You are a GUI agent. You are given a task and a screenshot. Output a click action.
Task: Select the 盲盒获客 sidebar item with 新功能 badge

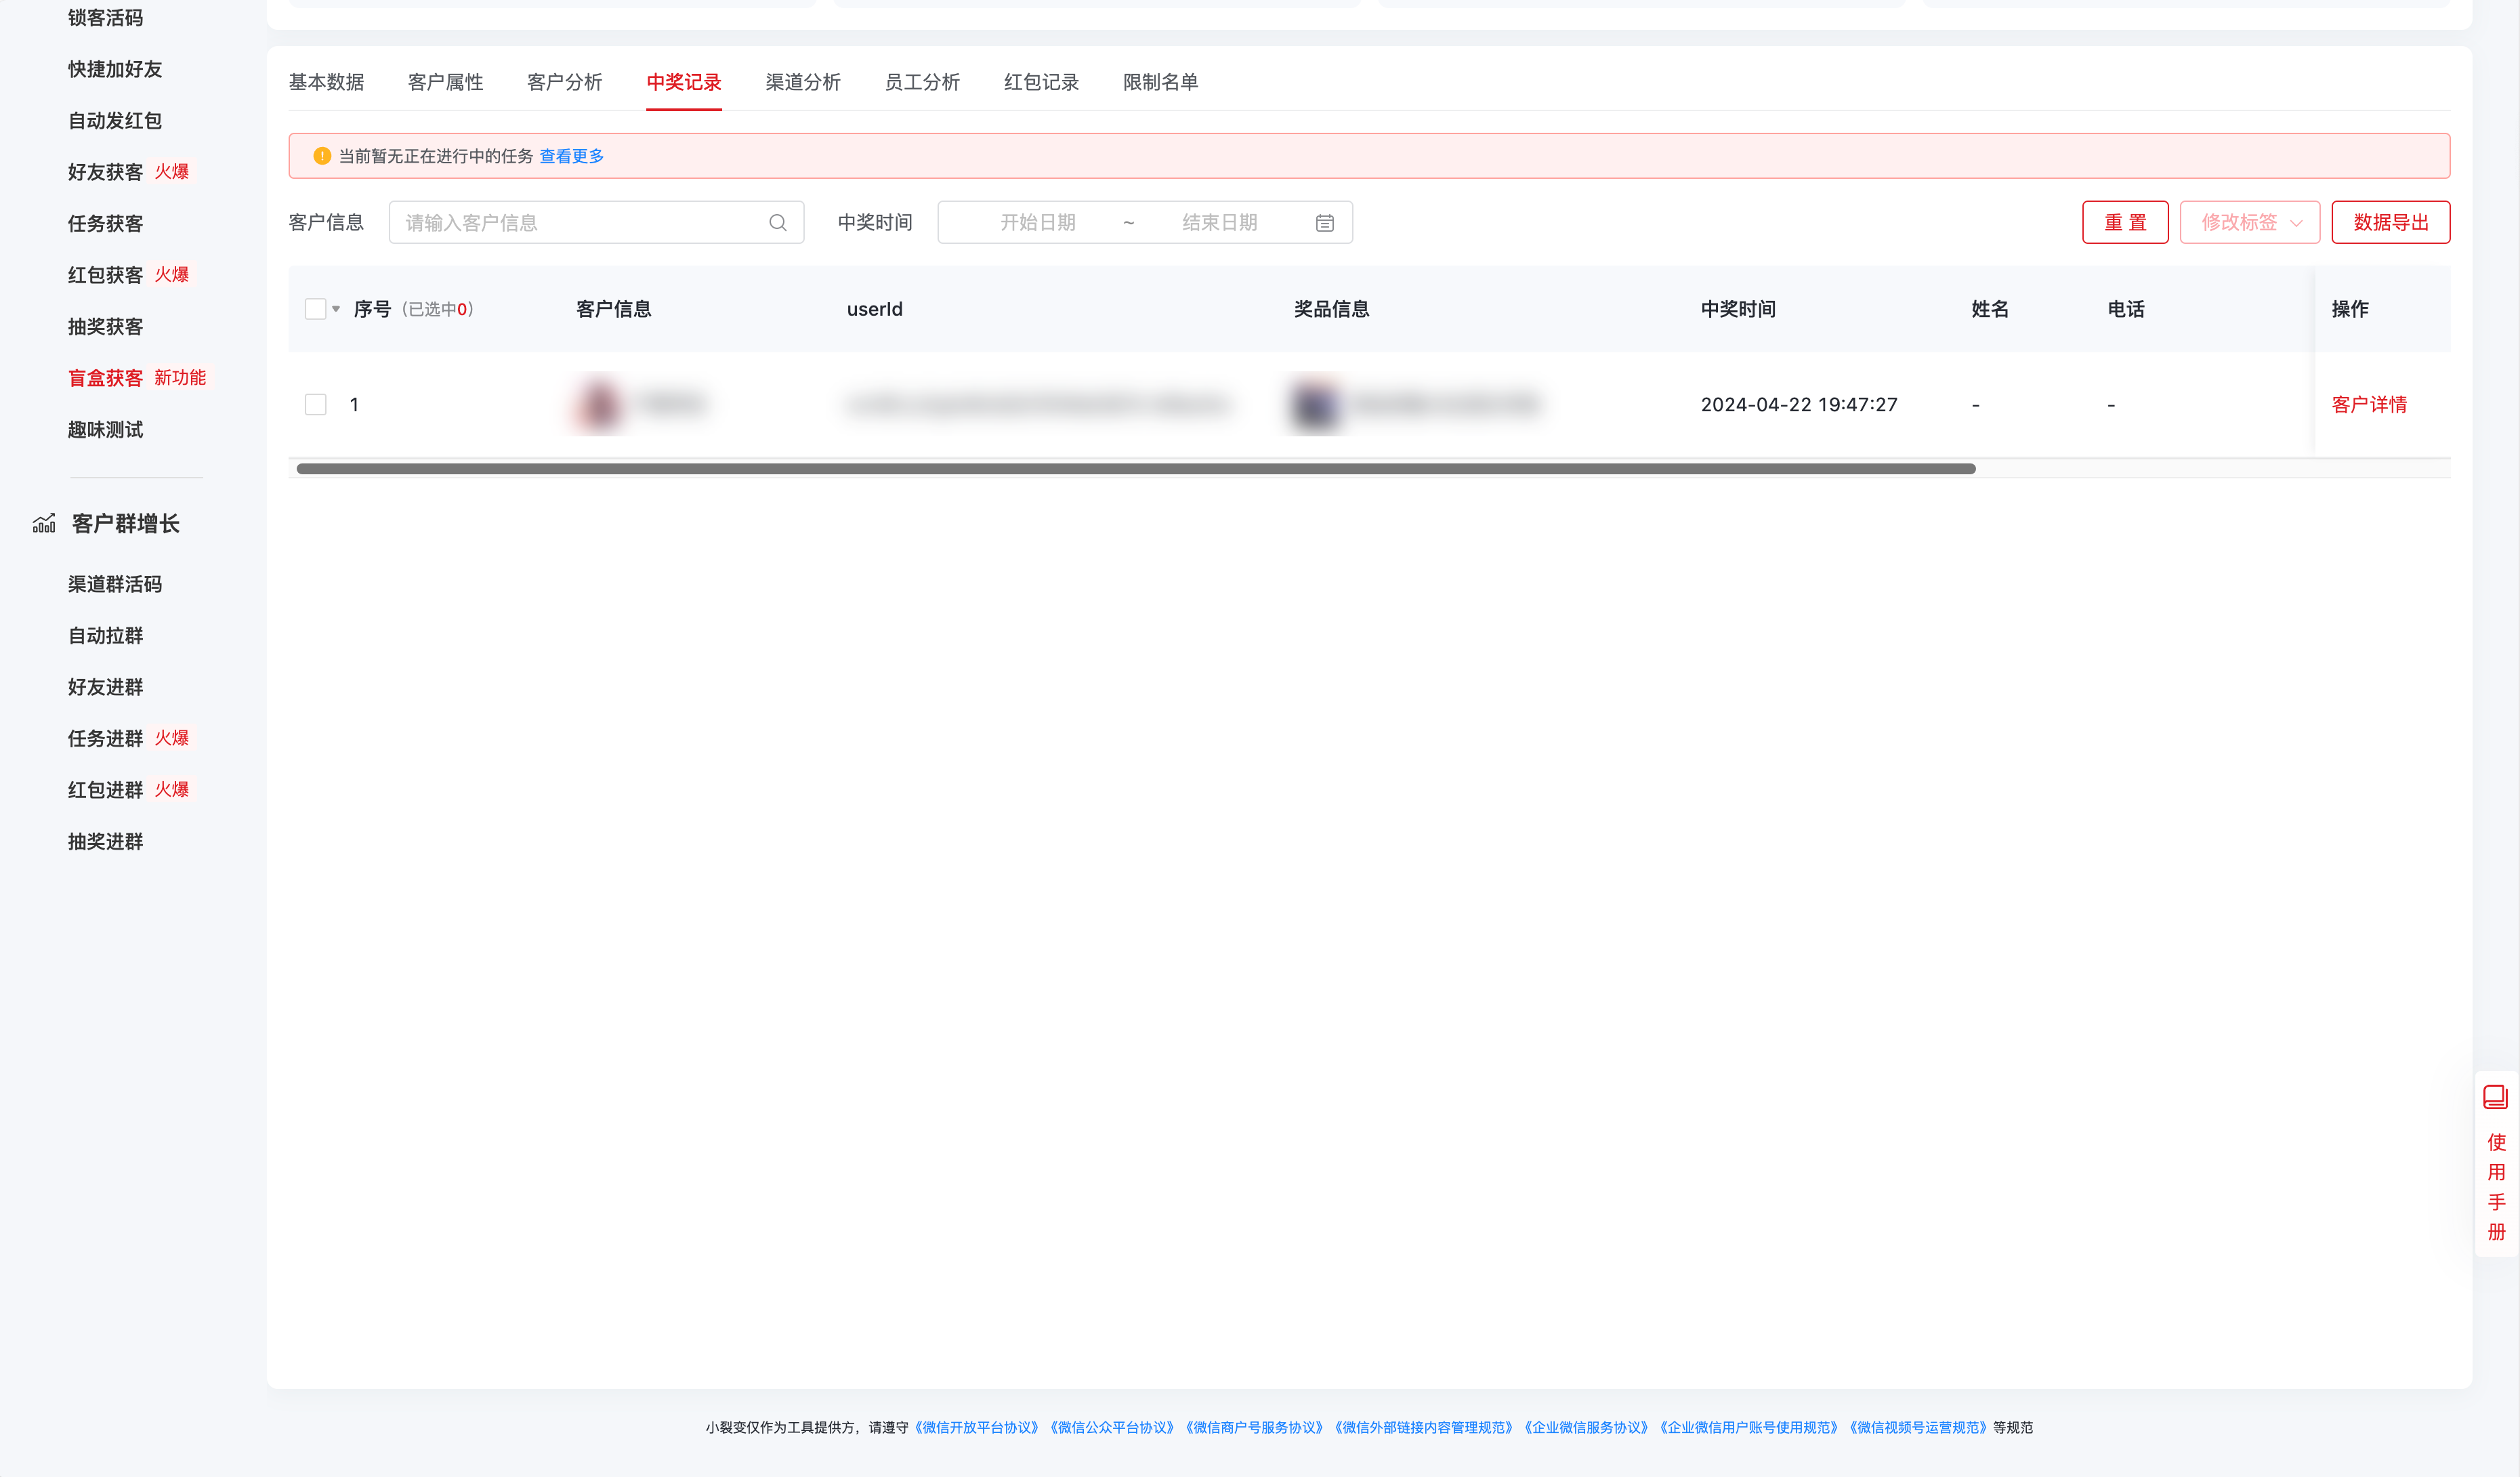(104, 377)
